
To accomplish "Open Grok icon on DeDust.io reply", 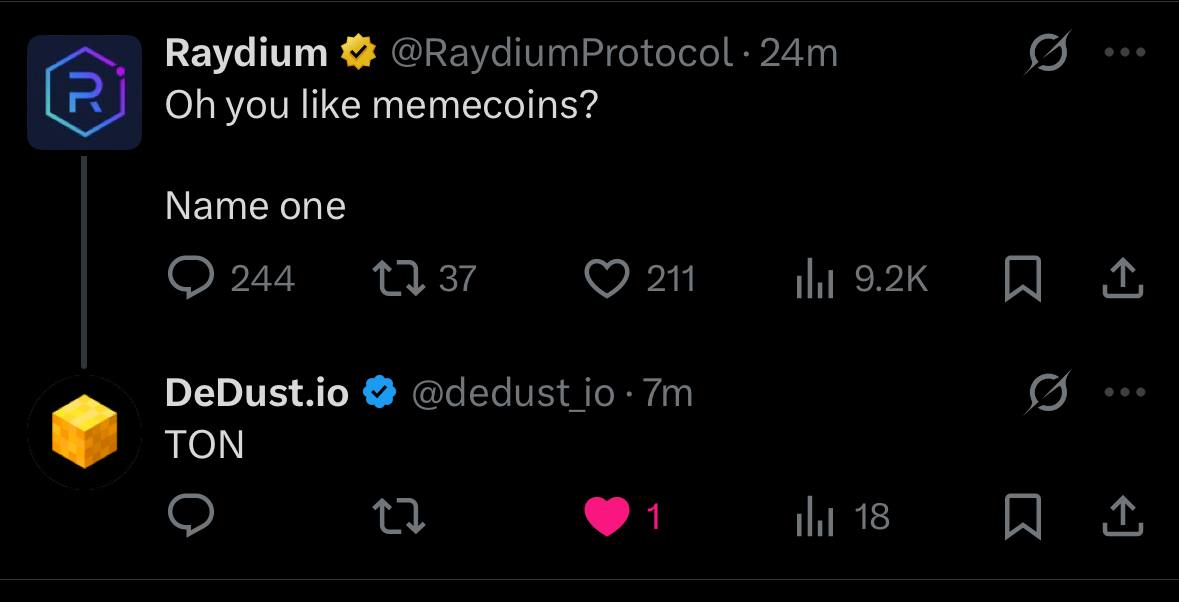I will click(x=1048, y=393).
